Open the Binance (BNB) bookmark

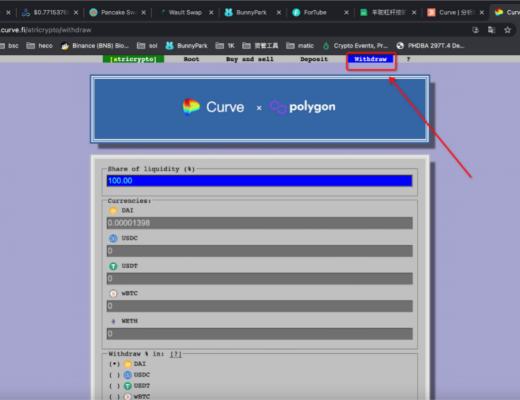[95, 46]
